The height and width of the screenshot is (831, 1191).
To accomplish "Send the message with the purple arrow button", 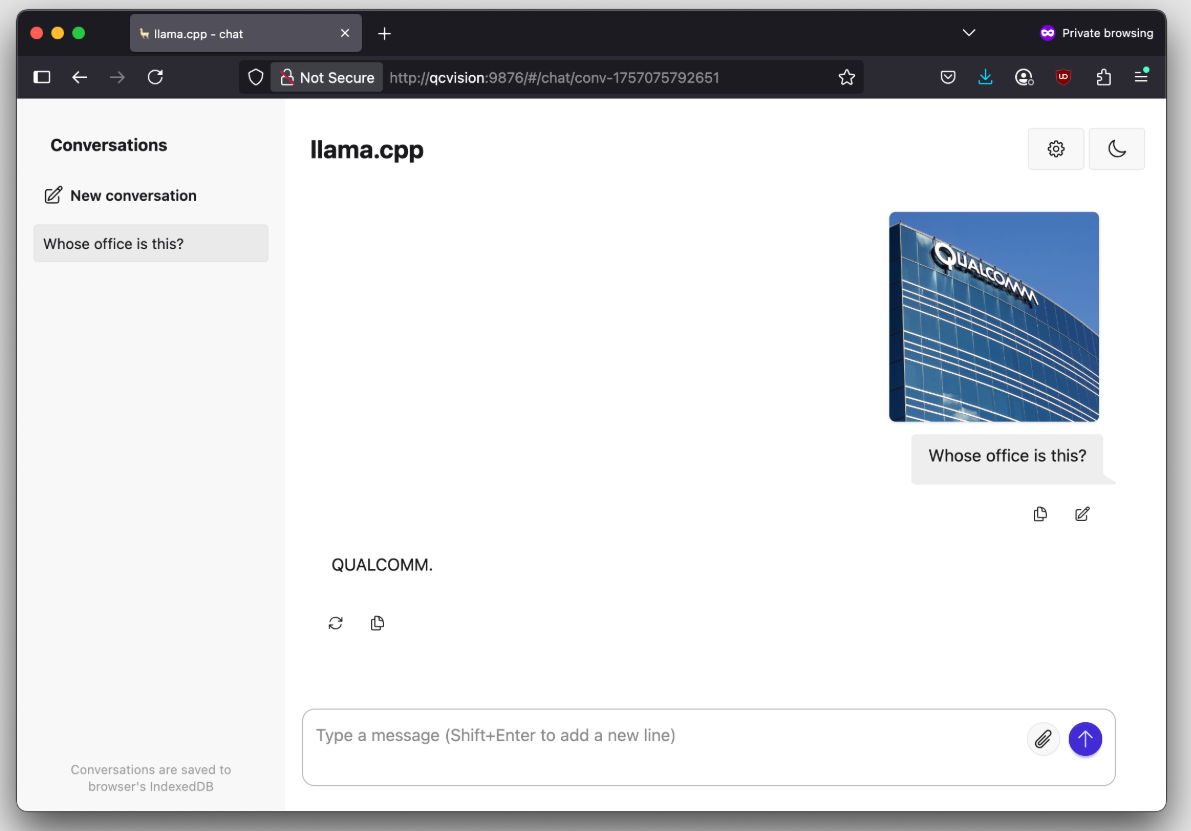I will [1085, 739].
